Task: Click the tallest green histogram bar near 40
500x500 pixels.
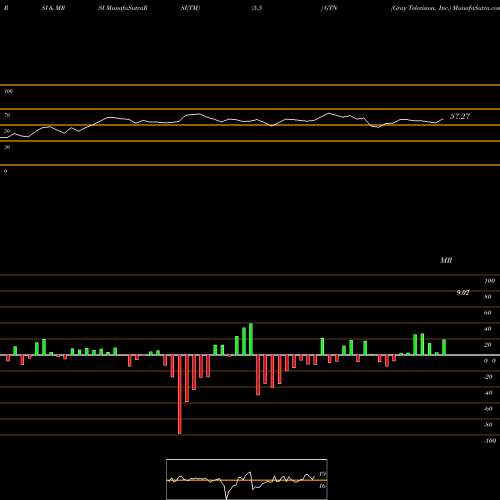Action: 251,339
